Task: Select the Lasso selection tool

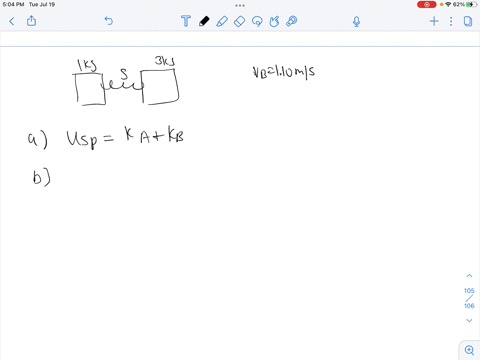Action: pos(257,21)
